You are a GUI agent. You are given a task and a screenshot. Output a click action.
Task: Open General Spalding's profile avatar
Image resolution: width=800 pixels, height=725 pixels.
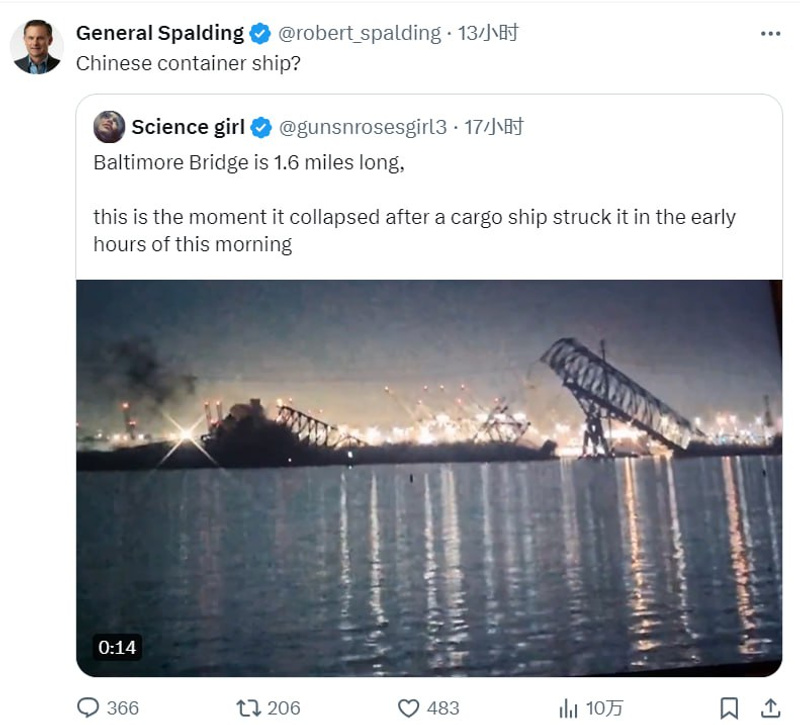tap(37, 47)
